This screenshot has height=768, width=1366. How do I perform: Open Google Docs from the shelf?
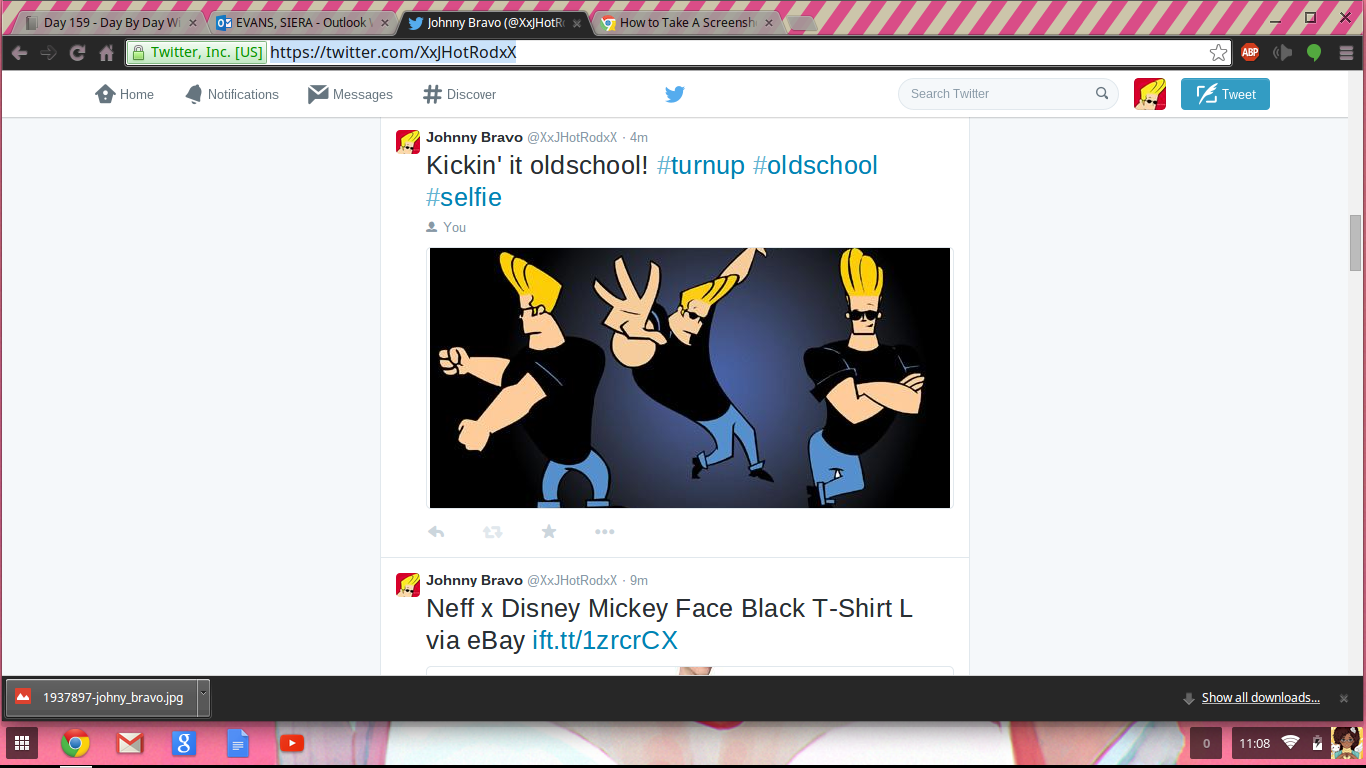(x=237, y=743)
